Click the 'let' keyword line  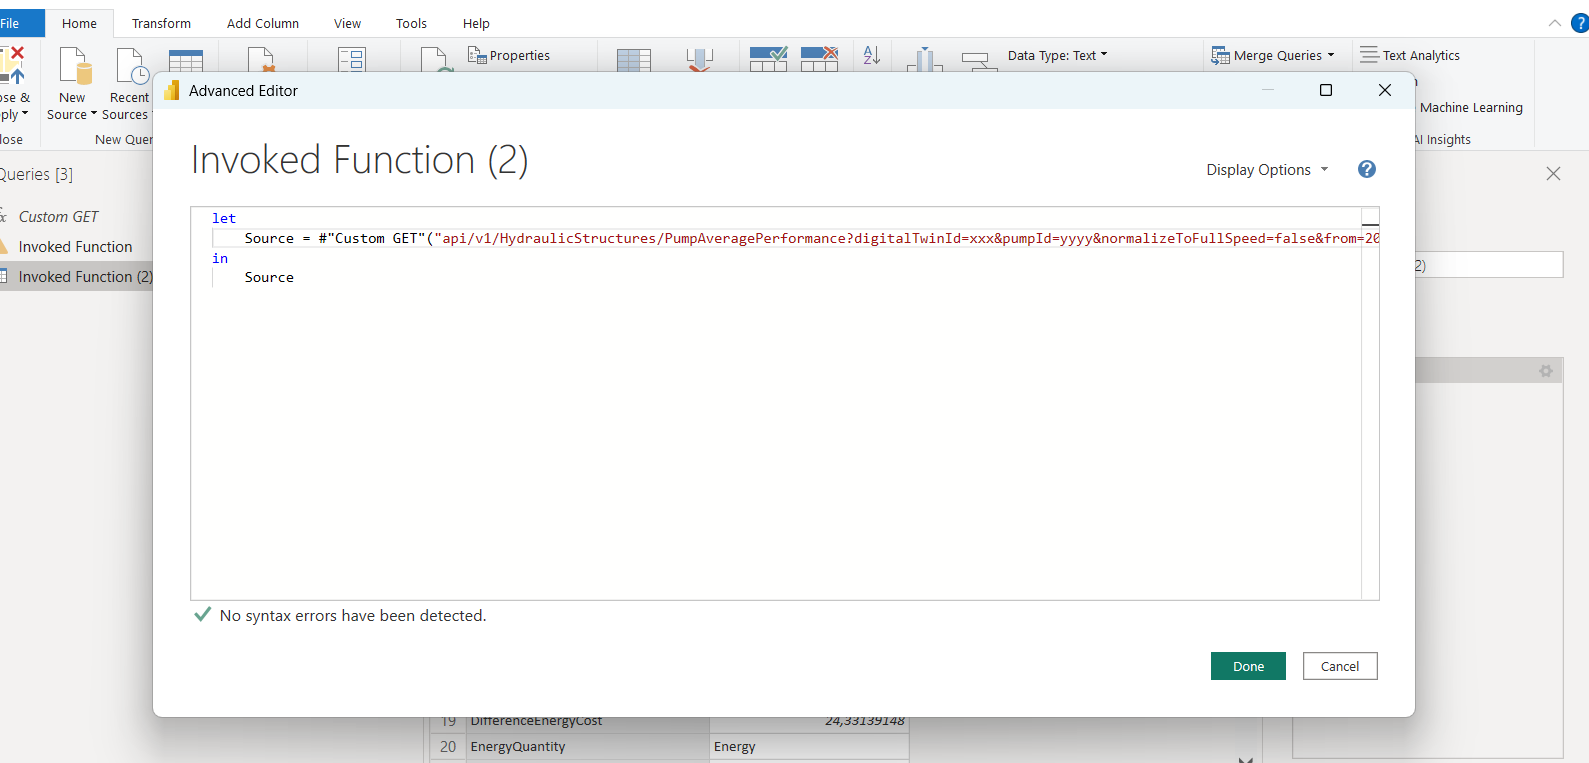tap(224, 218)
